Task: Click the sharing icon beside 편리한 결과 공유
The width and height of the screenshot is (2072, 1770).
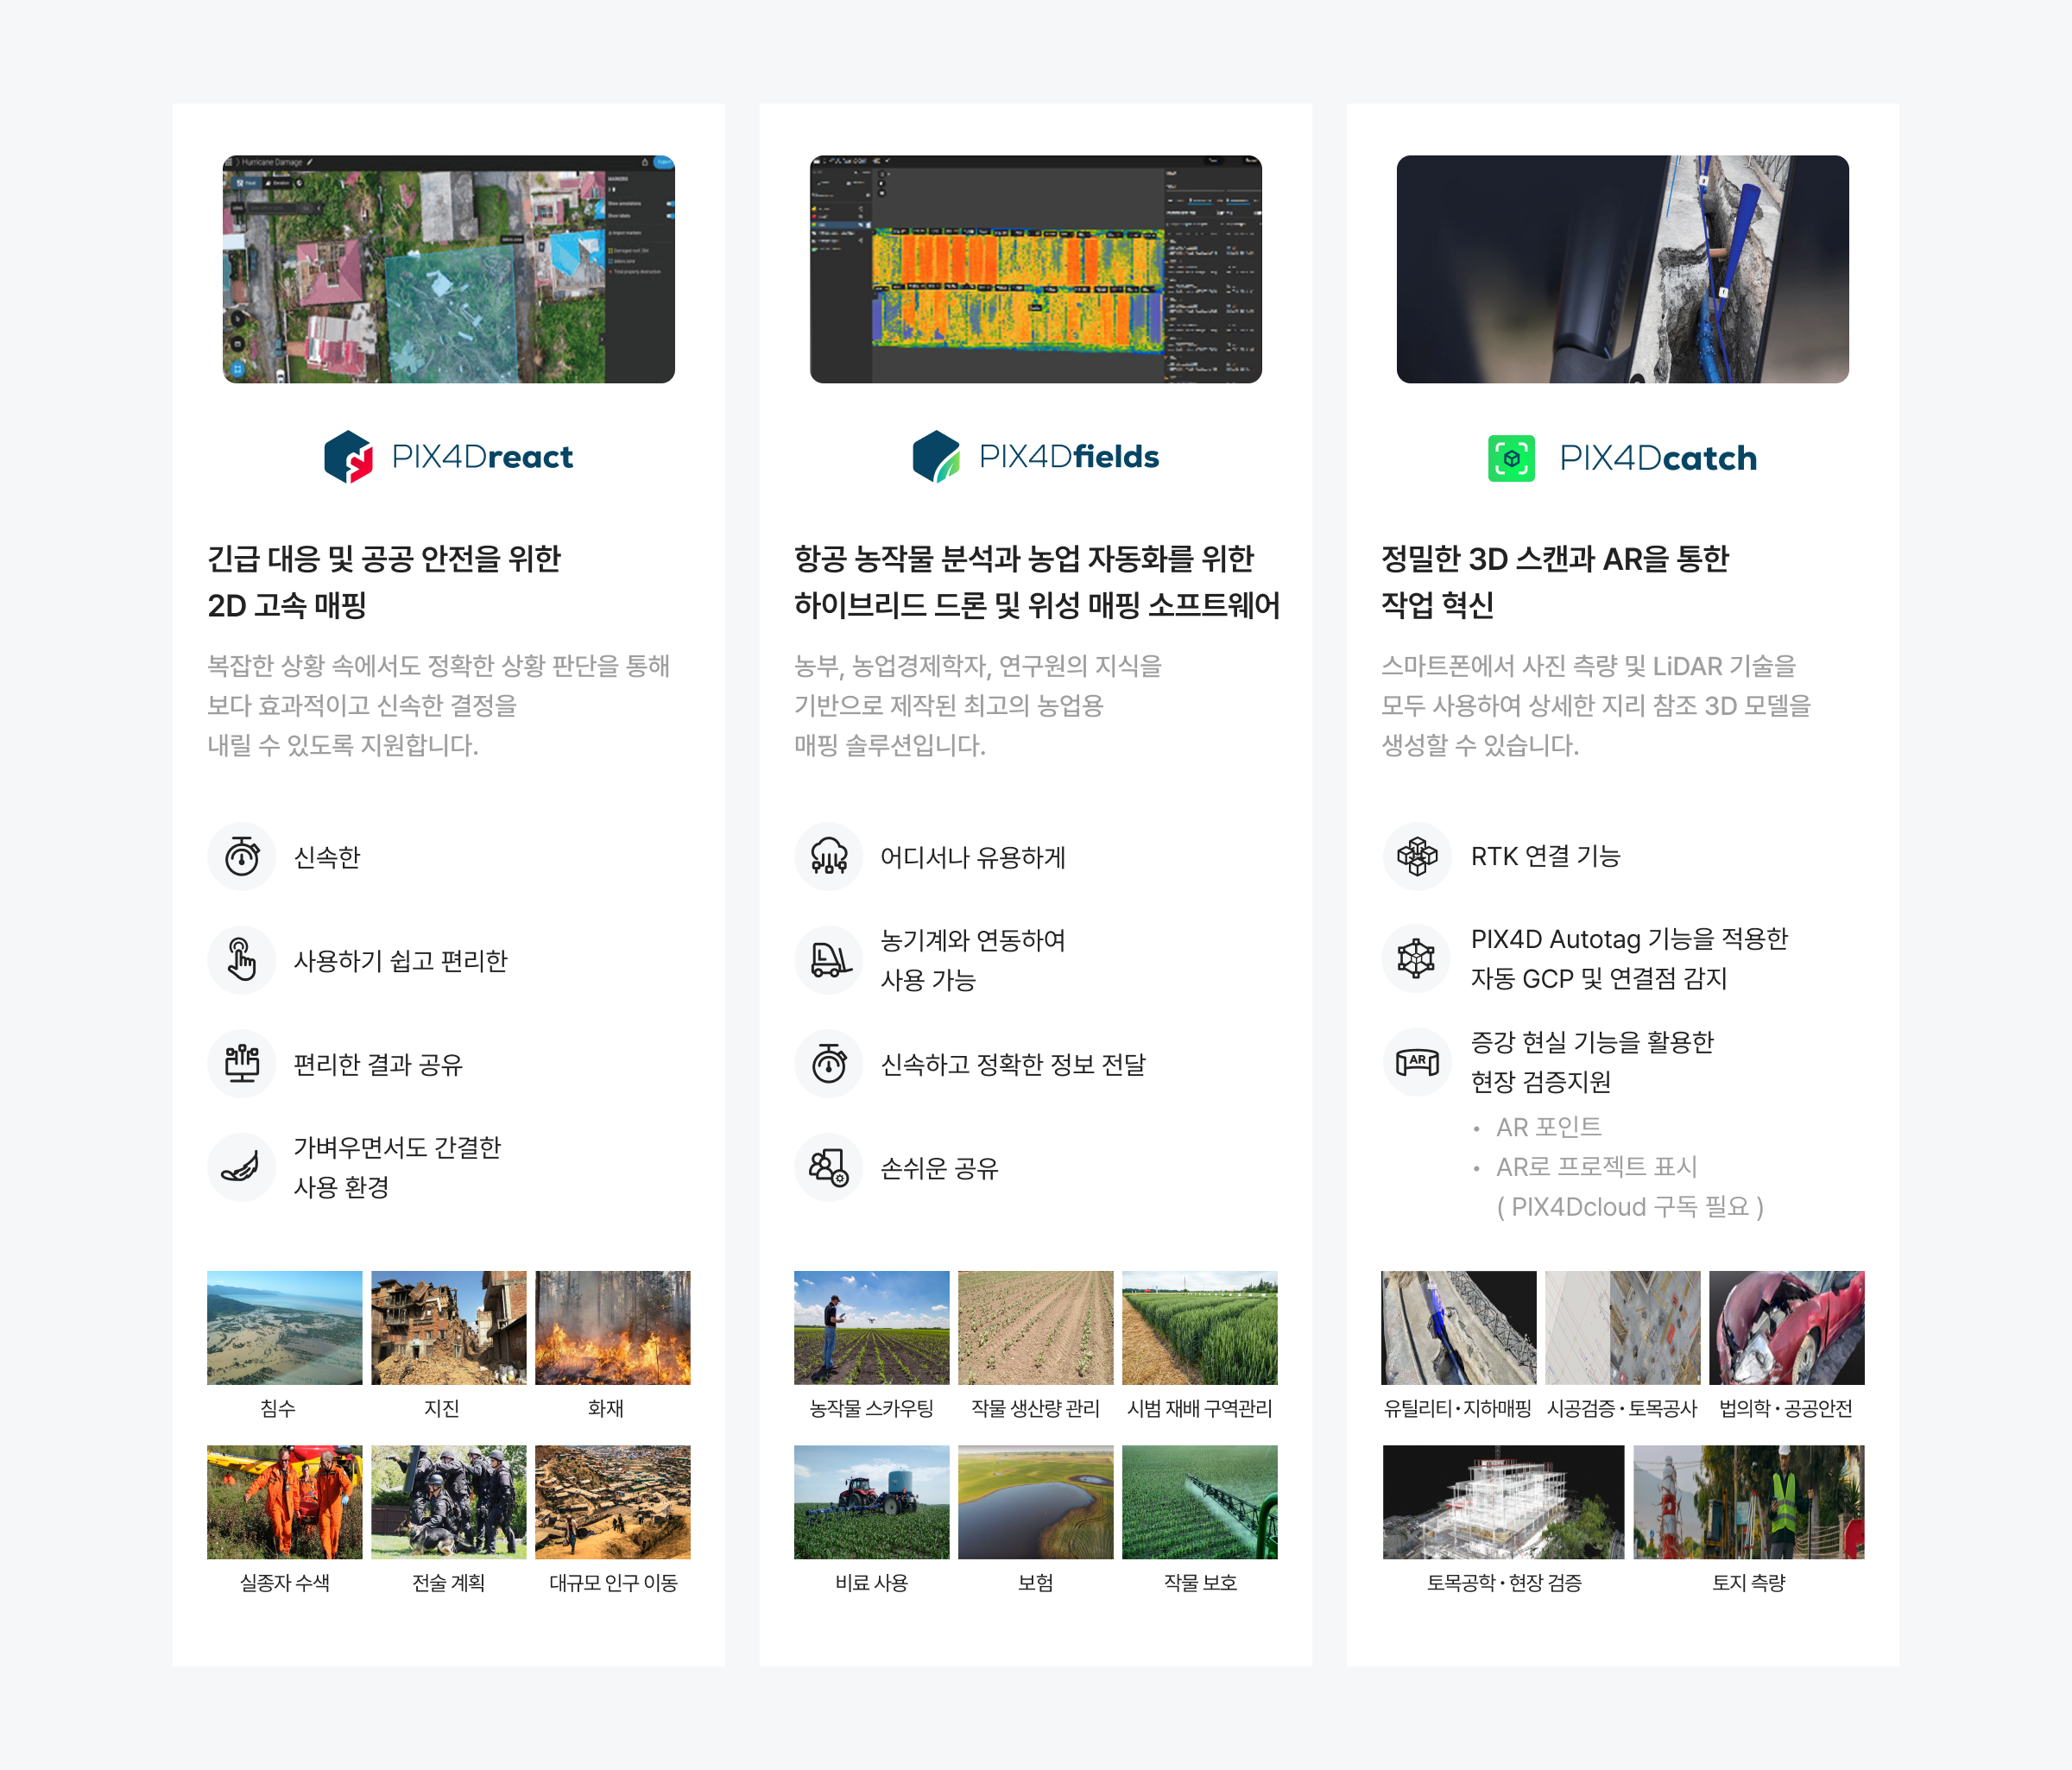Action: [x=242, y=1064]
